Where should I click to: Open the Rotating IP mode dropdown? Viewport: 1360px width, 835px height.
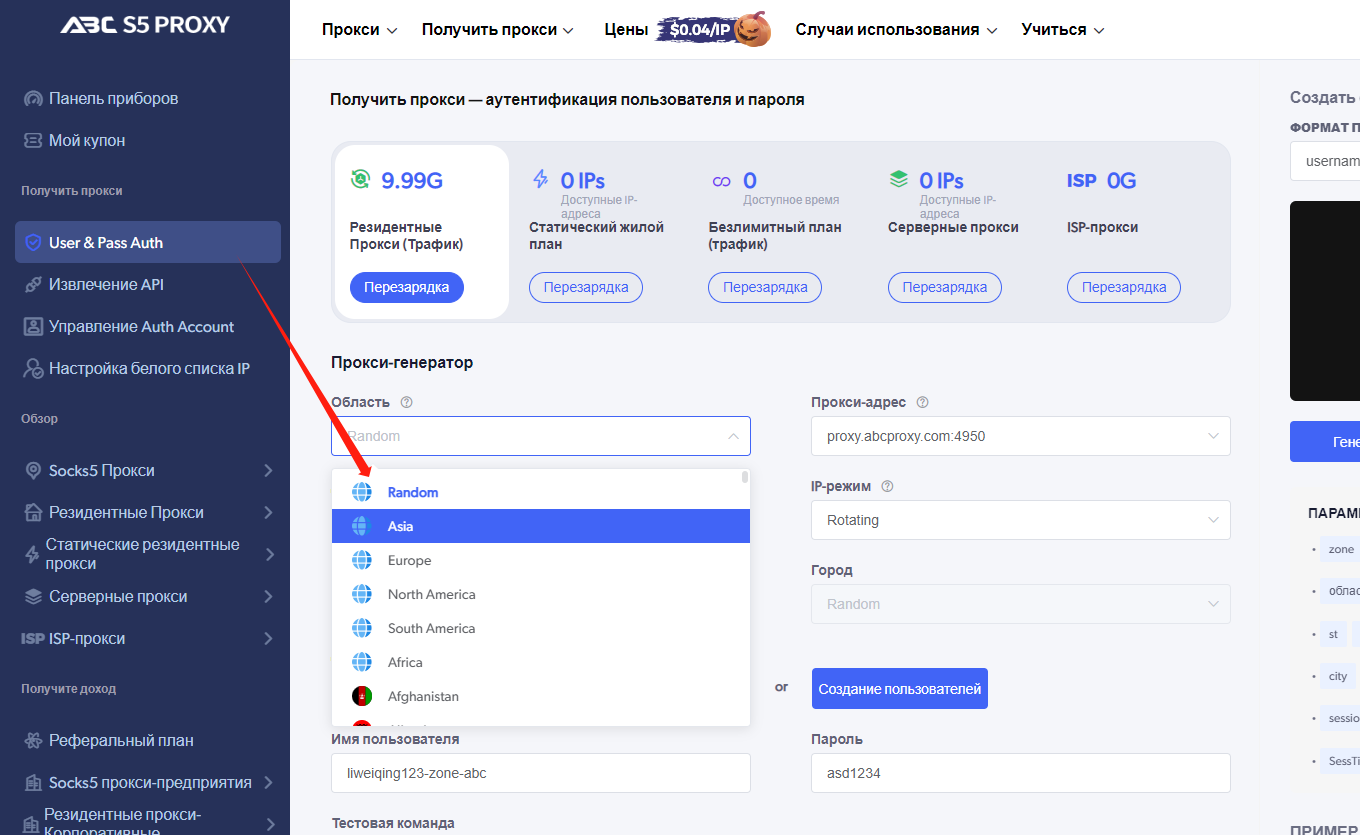(x=1021, y=520)
